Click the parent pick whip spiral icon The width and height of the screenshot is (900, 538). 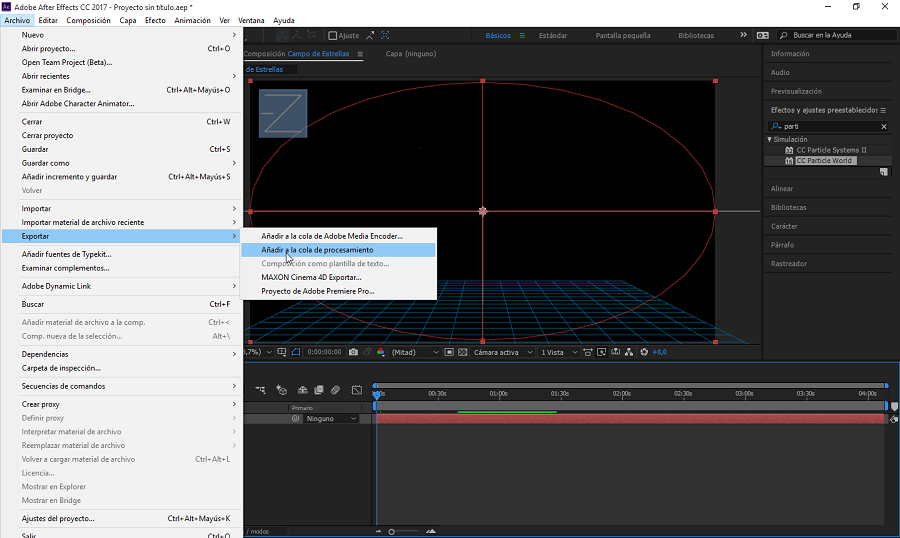point(296,419)
